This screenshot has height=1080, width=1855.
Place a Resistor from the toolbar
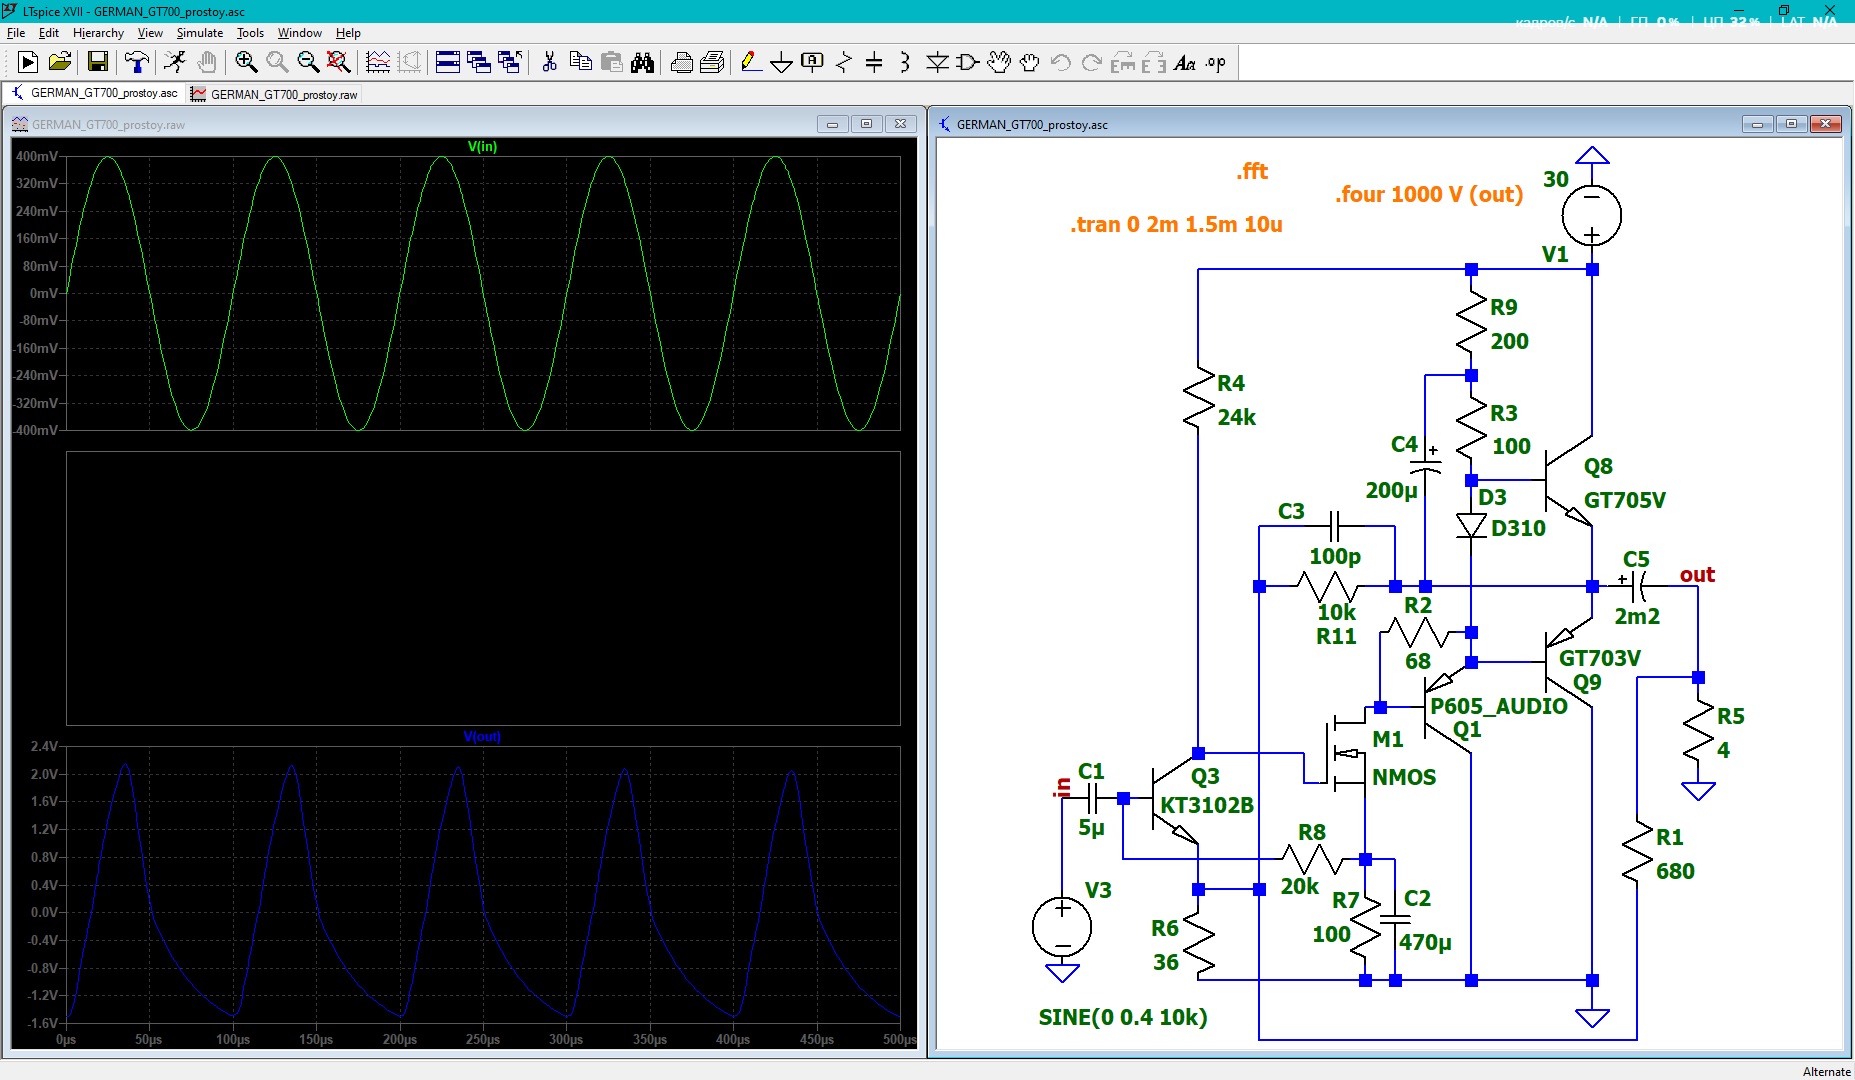(844, 63)
